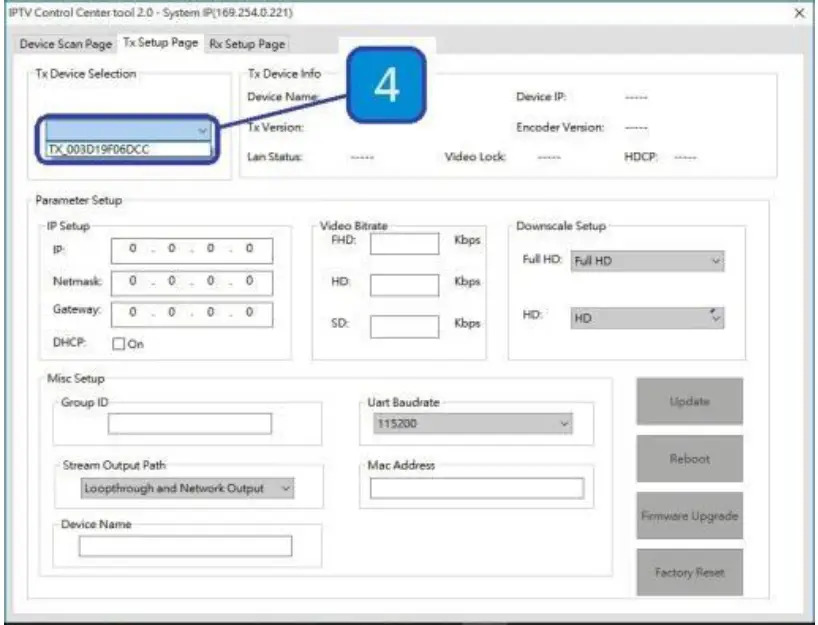Focus the FHD bitrate input
Image resolution: width=818 pixels, height=625 pixels.
404,244
